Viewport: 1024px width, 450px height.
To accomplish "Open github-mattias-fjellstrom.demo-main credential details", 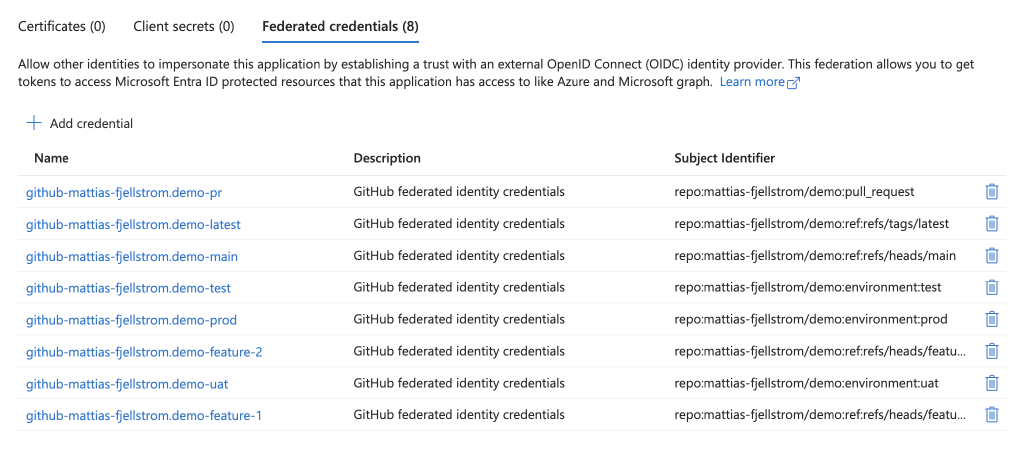I will (132, 256).
